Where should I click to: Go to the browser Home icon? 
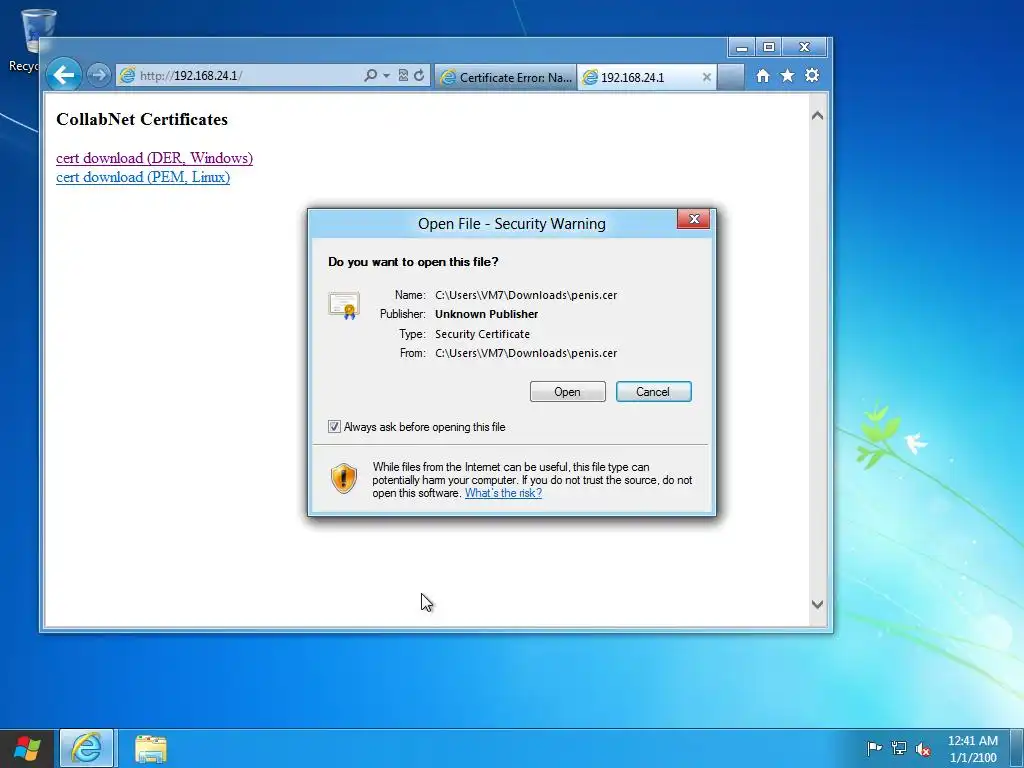763,76
